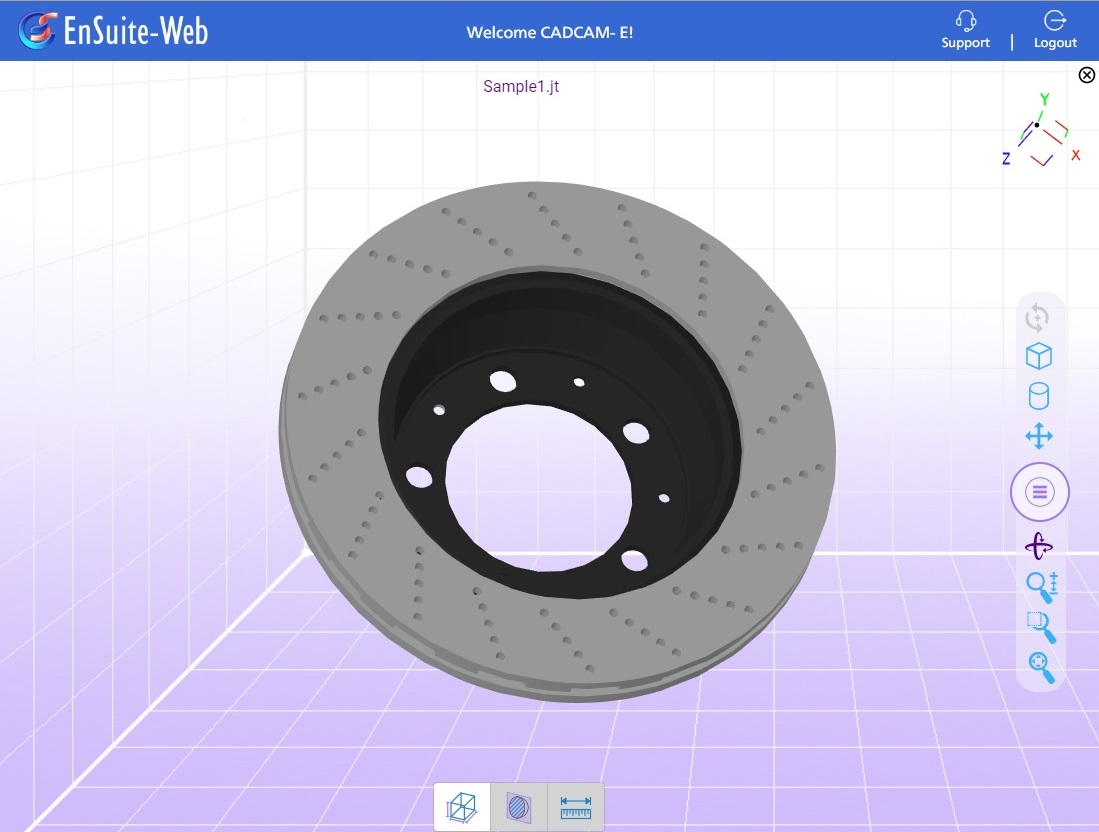Viewport: 1099px width, 832px height.
Task: Activate the orbit rotate tool
Action: click(x=1039, y=546)
